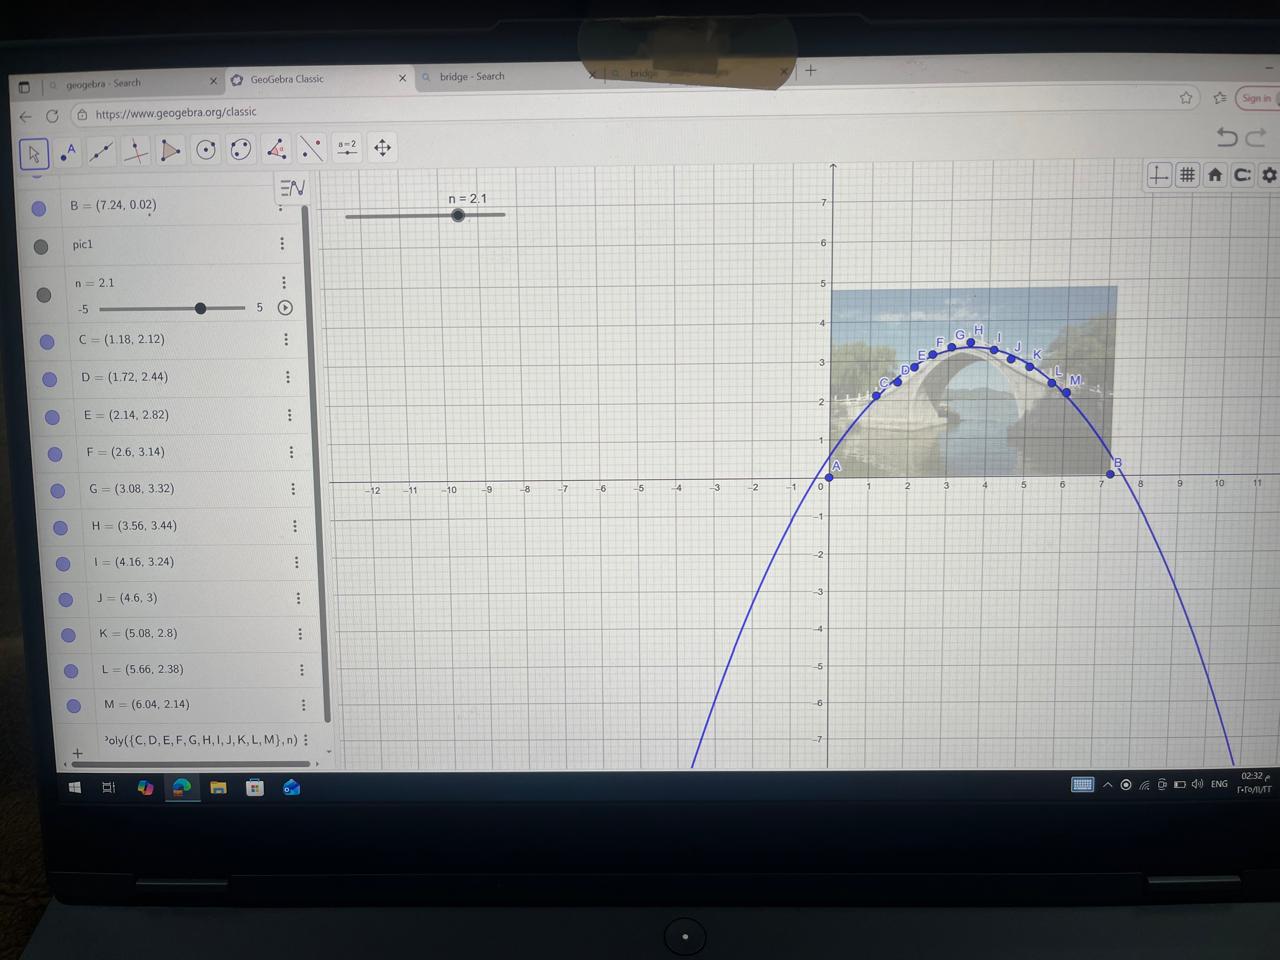Open Graphics View settings gear
The image size is (1280, 960).
tap(1269, 175)
